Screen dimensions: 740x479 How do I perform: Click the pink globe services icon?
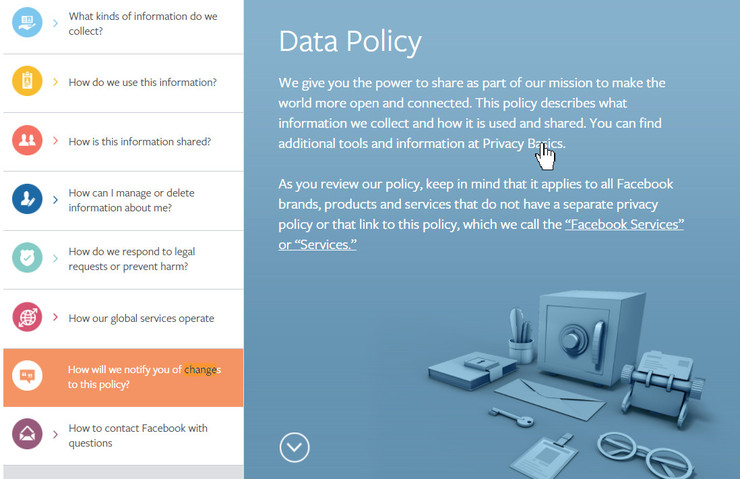27,317
